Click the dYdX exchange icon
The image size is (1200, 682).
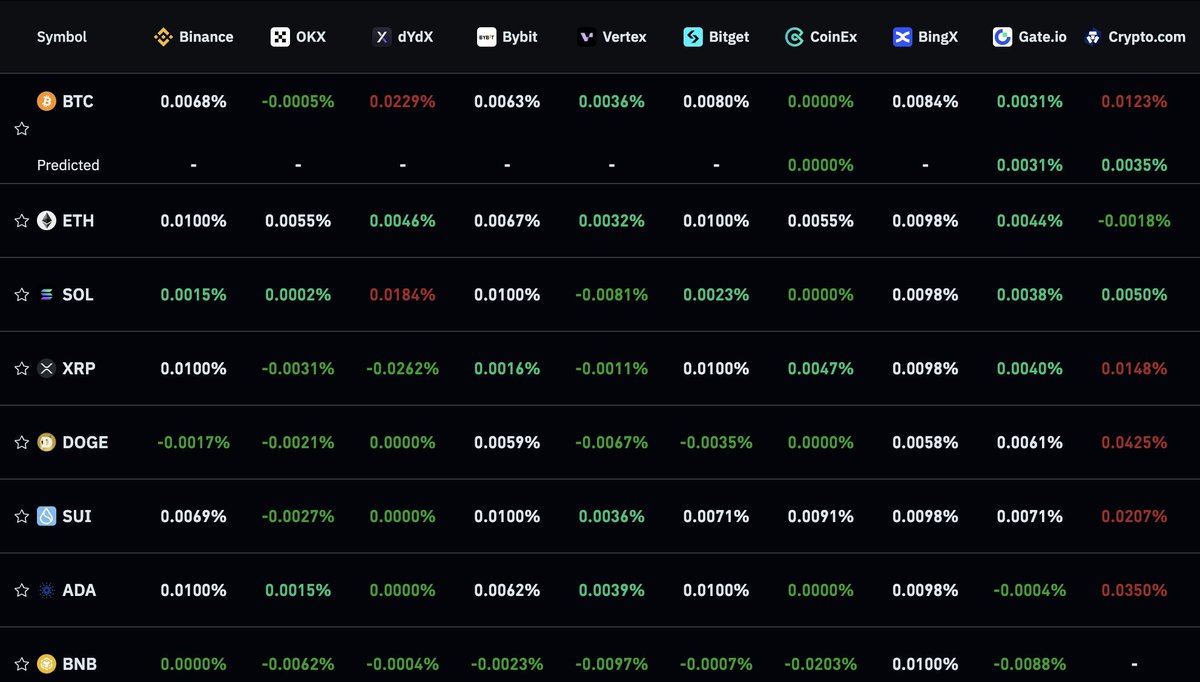380,36
